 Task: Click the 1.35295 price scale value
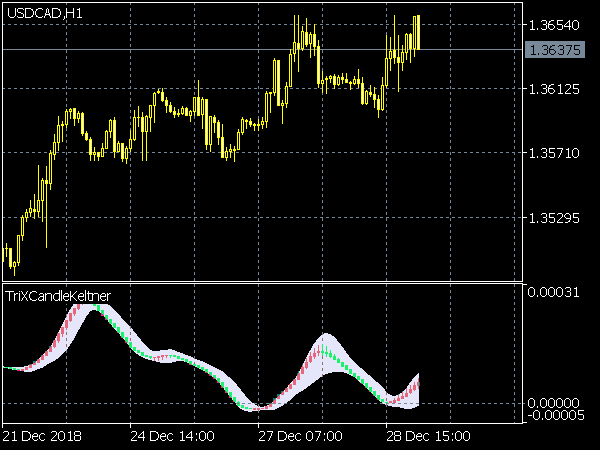(554, 218)
